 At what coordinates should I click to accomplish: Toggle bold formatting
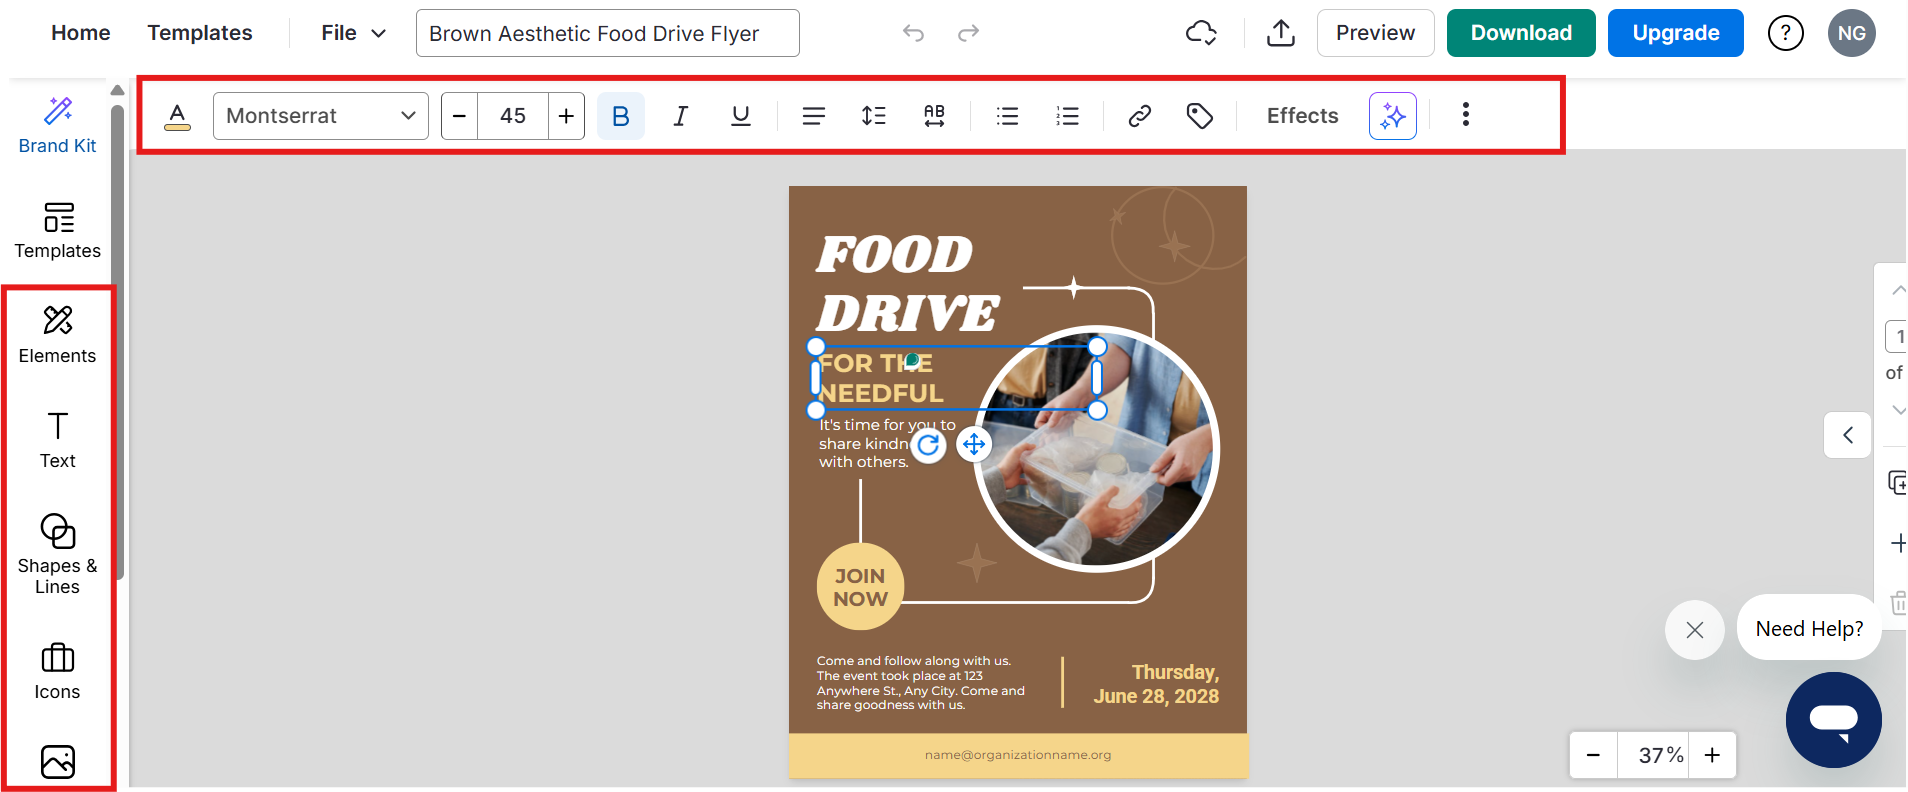621,116
